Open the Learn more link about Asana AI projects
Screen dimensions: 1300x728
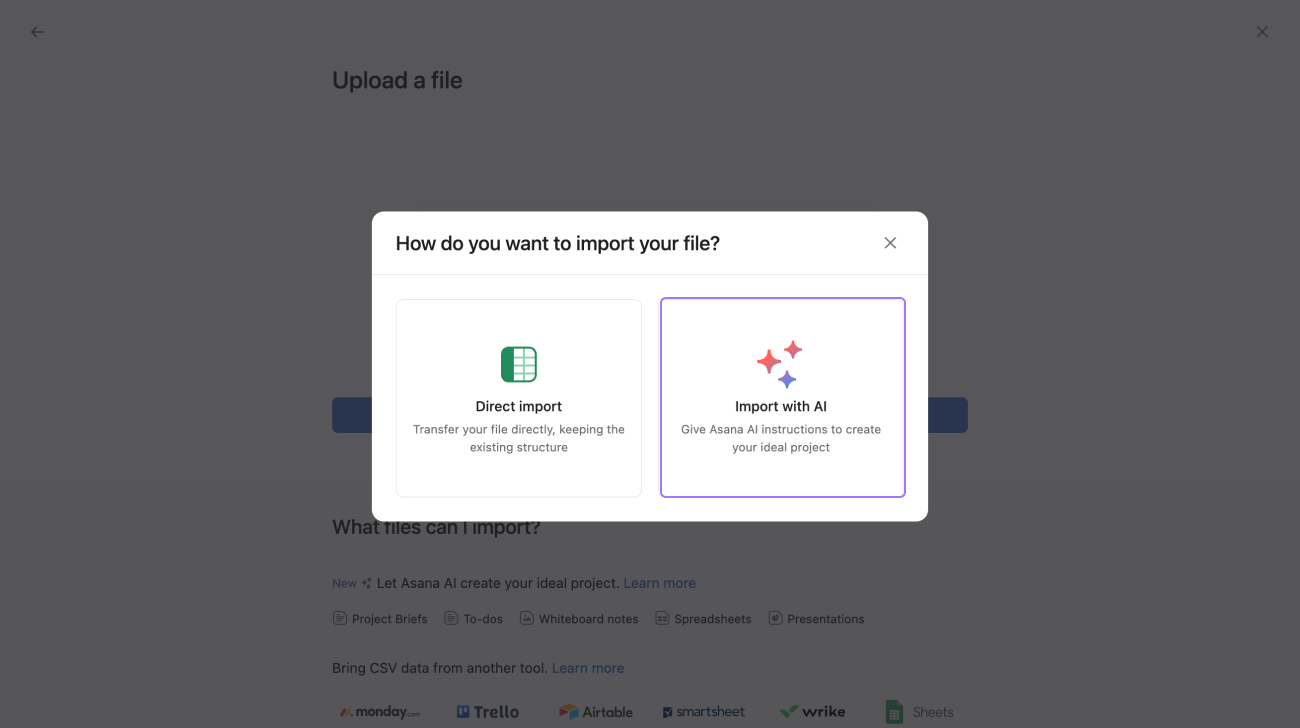pos(659,583)
